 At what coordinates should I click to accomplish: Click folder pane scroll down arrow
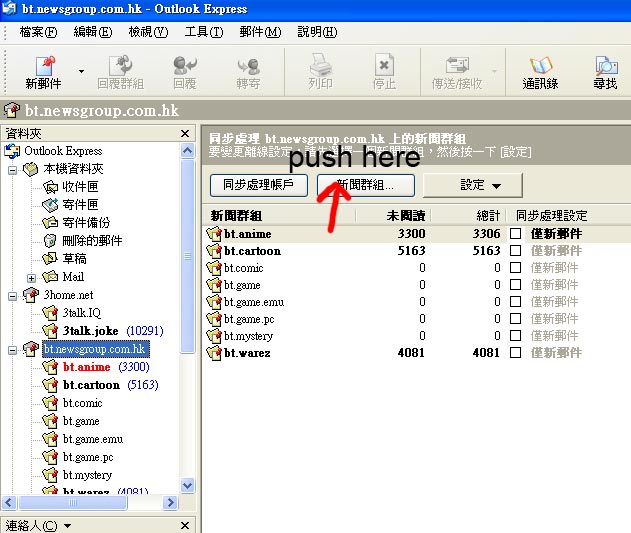[188, 485]
